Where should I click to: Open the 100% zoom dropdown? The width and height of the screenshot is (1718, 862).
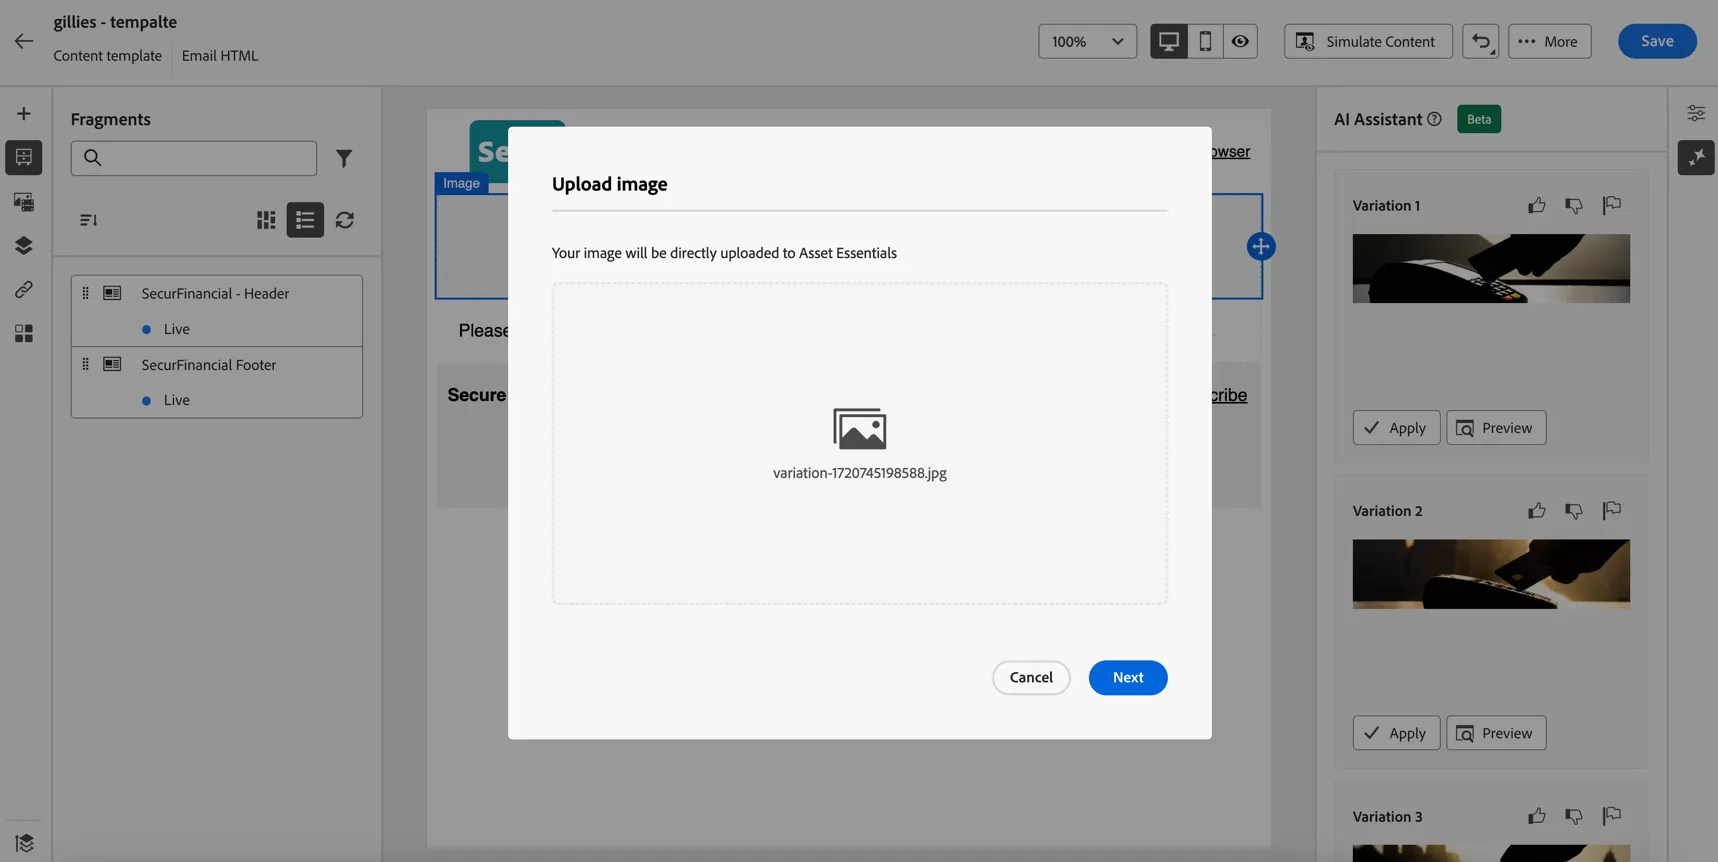coord(1088,41)
